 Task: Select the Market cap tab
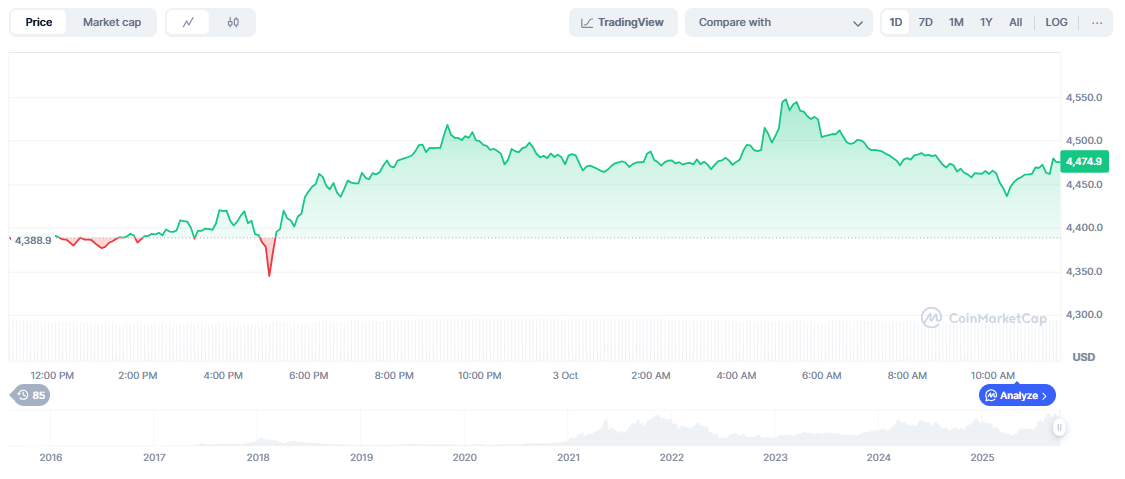click(112, 22)
